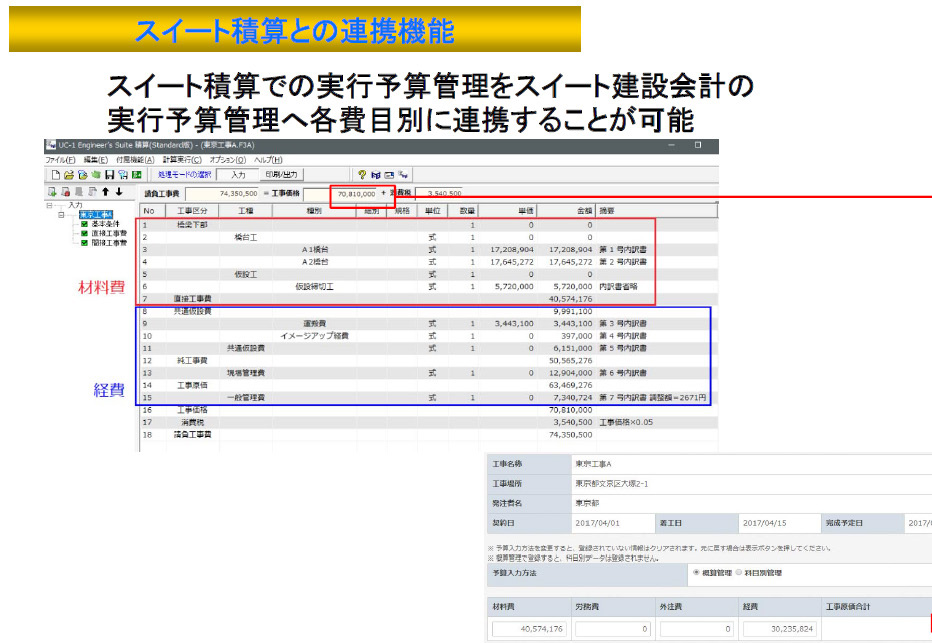
Task: Click the 着工日 field showing 2017/04/15
Action: pyautogui.click(x=779, y=524)
